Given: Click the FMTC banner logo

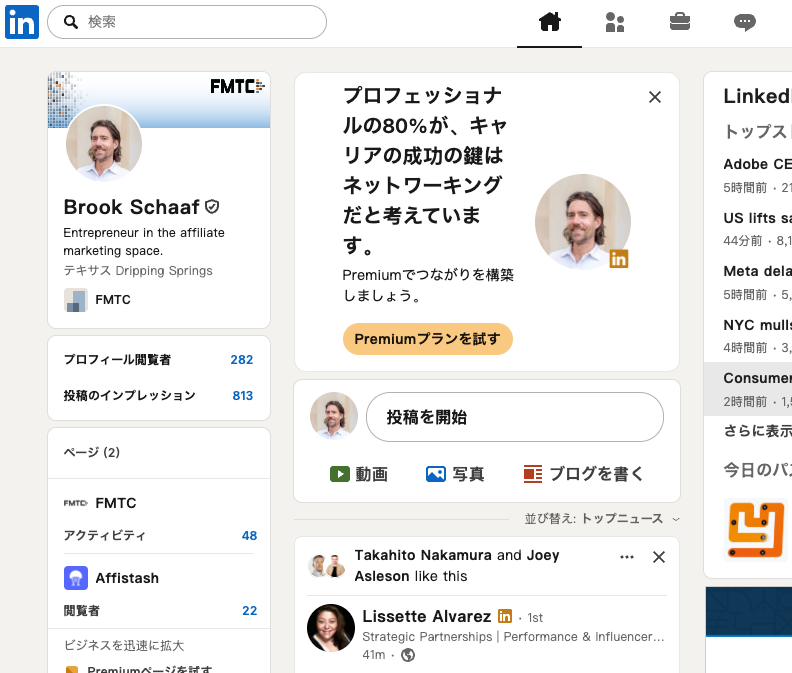Looking at the screenshot, I should (237, 86).
